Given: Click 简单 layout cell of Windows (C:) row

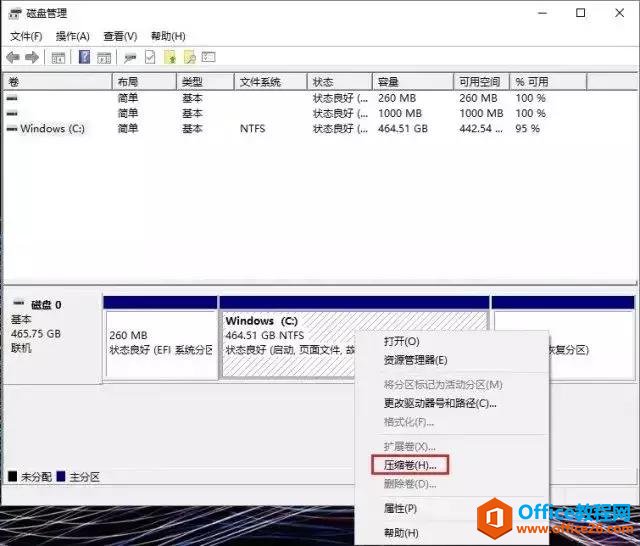Looking at the screenshot, I should (128, 129).
